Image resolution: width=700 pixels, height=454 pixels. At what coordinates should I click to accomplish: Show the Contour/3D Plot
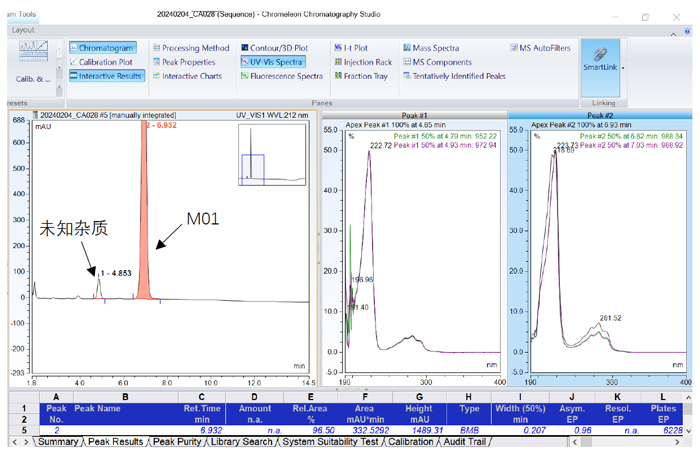[x=272, y=48]
